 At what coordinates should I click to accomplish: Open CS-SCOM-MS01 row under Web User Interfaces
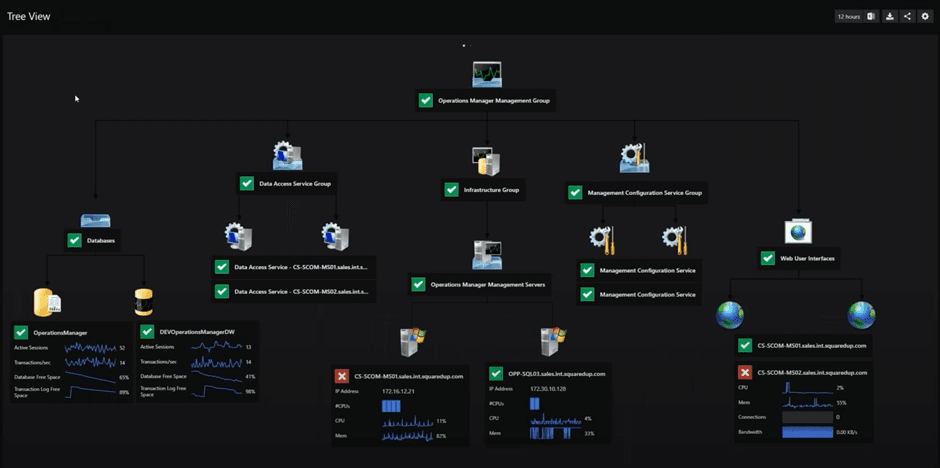pyautogui.click(x=803, y=346)
